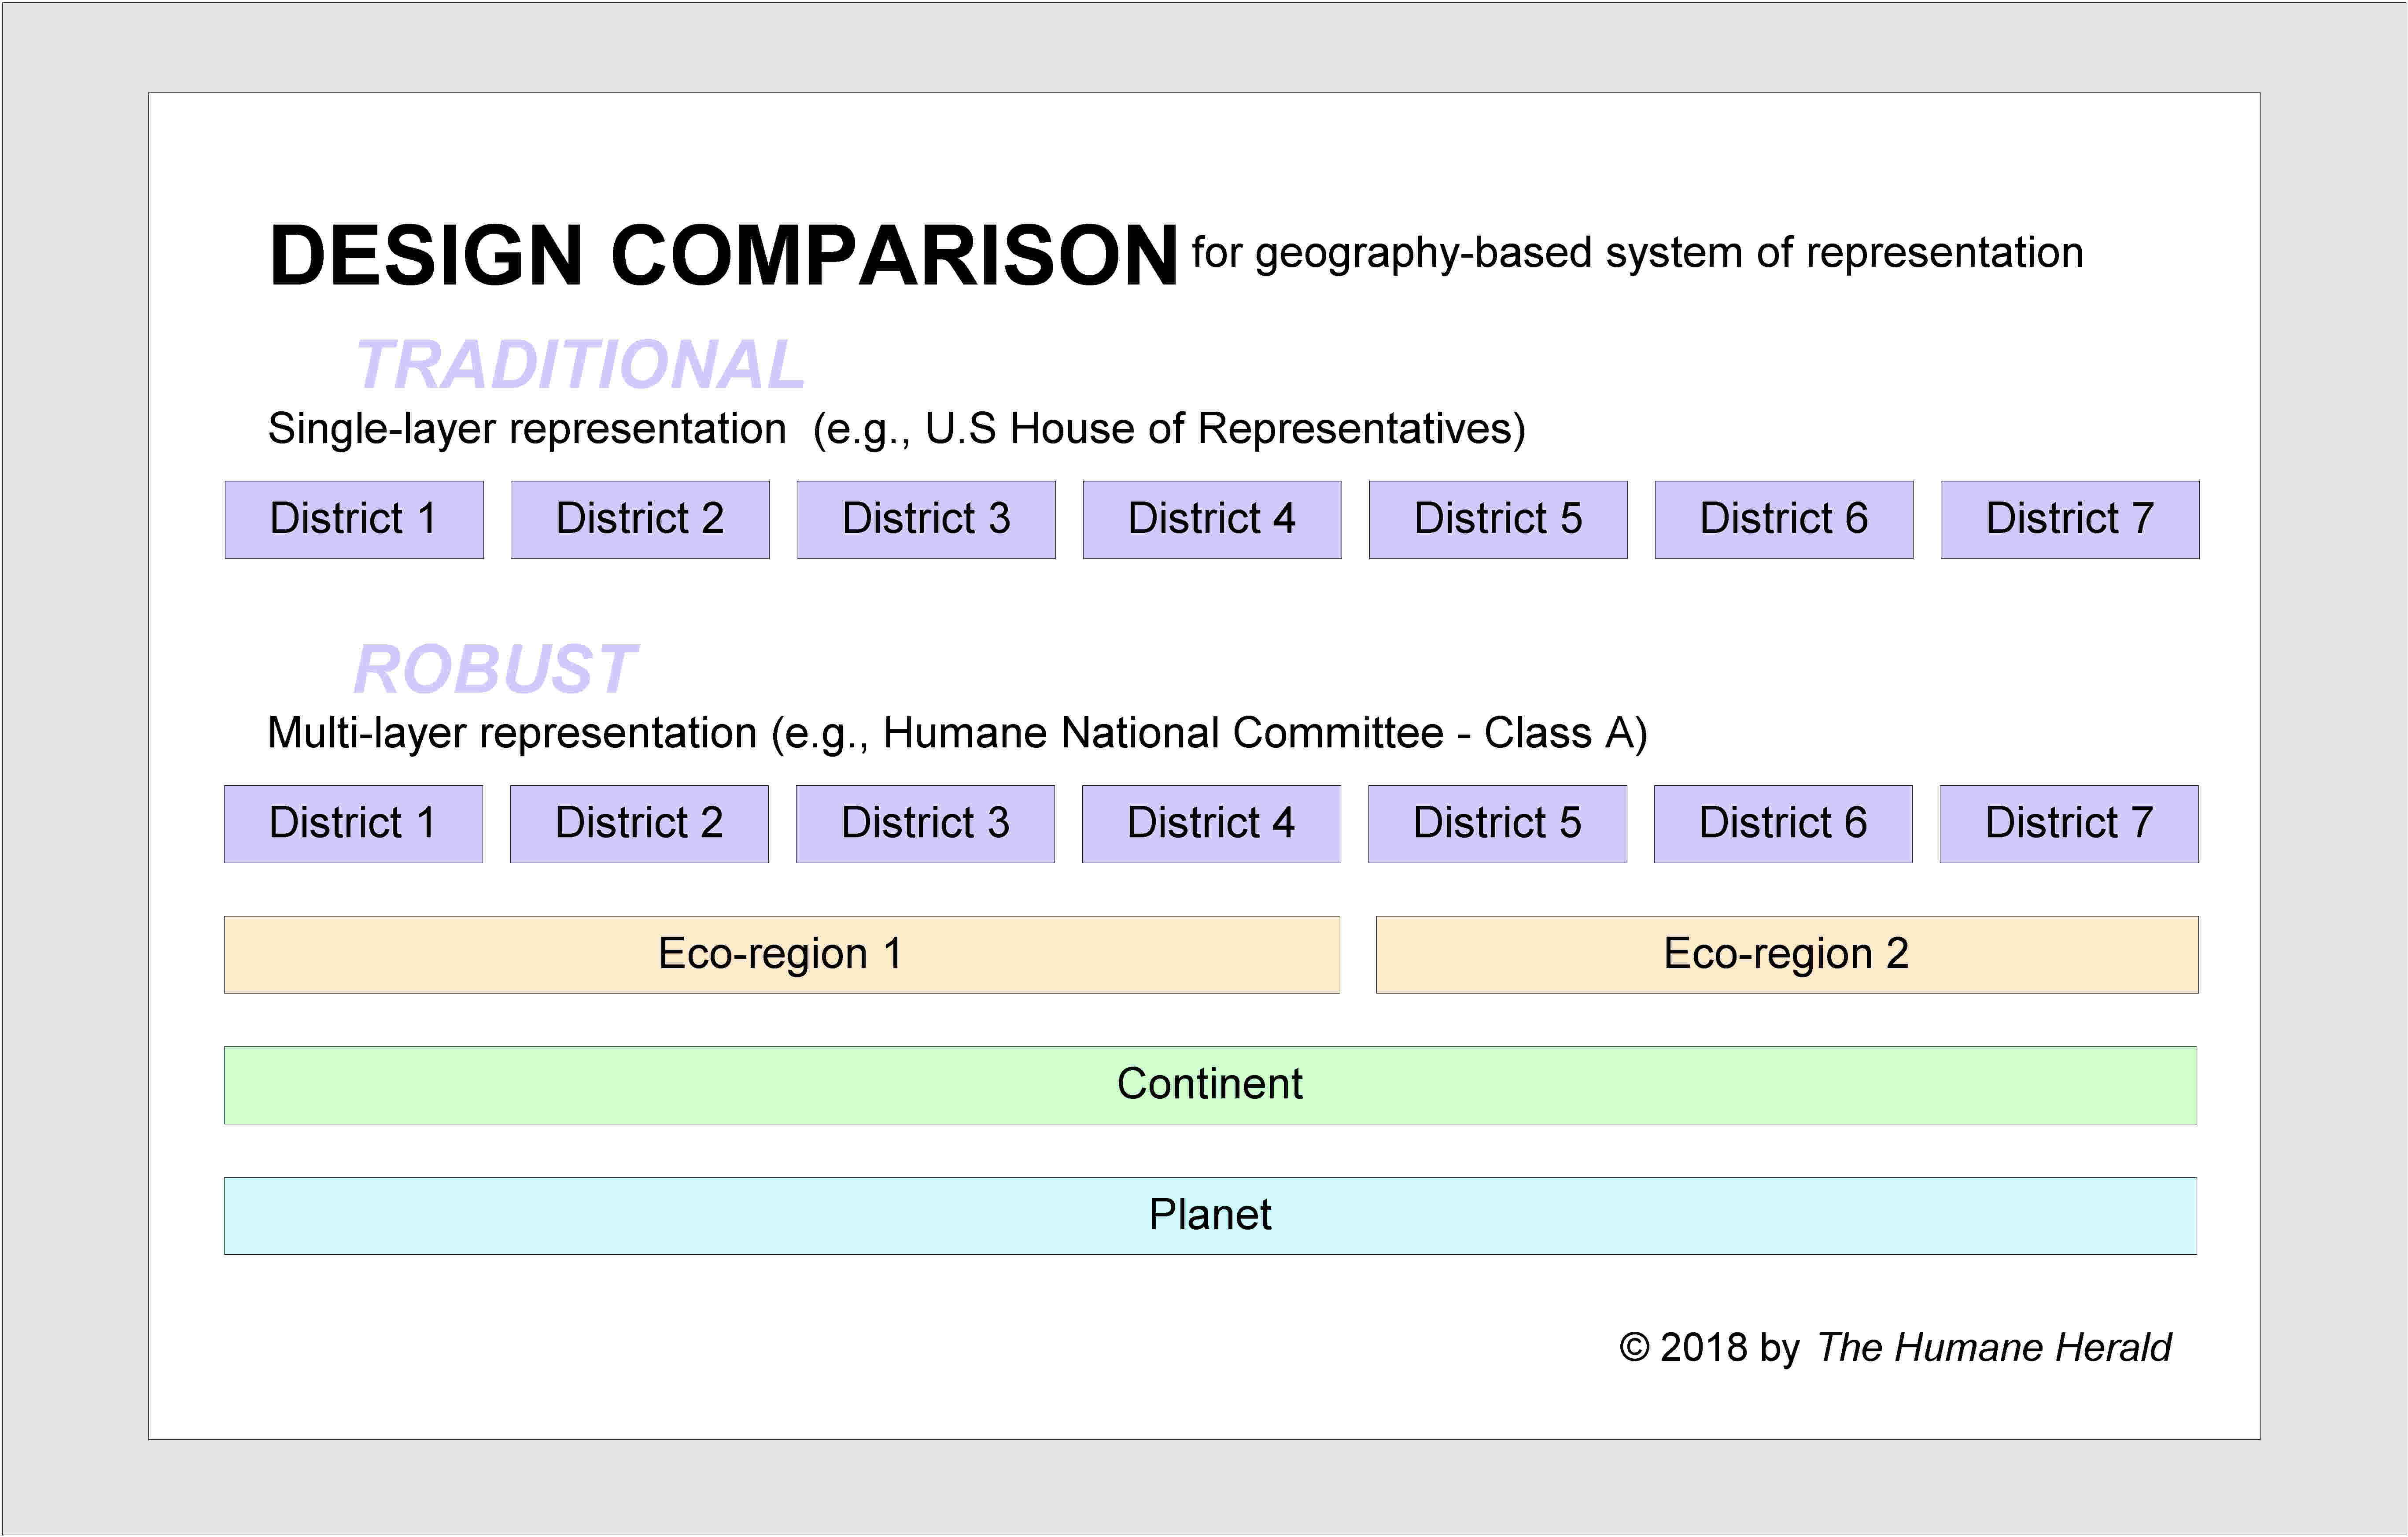
Task: Click the ROBUST heading
Action: pyautogui.click(x=495, y=669)
